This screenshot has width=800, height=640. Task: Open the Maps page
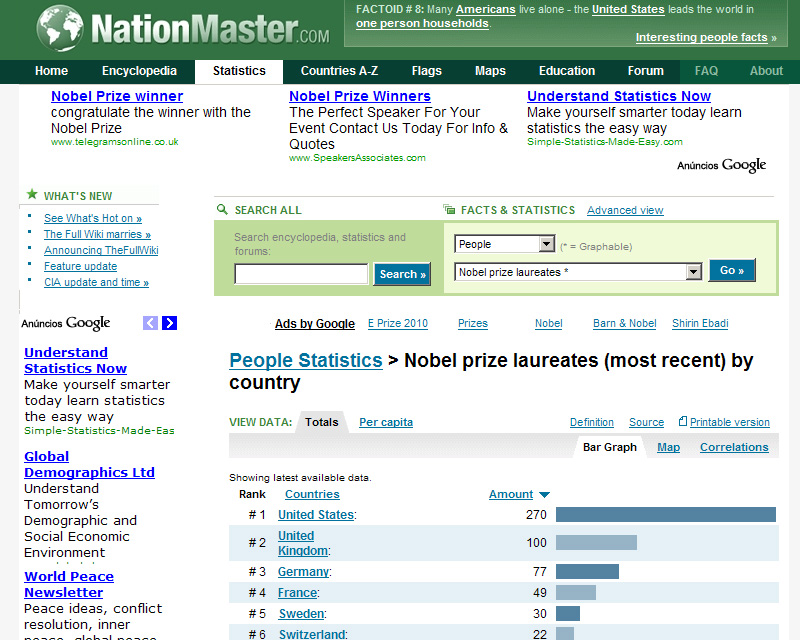click(x=490, y=71)
